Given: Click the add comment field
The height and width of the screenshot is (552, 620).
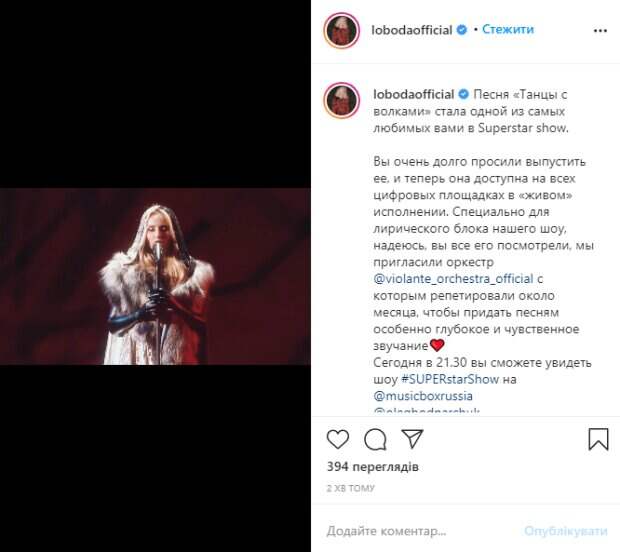Looking at the screenshot, I should (x=419, y=531).
